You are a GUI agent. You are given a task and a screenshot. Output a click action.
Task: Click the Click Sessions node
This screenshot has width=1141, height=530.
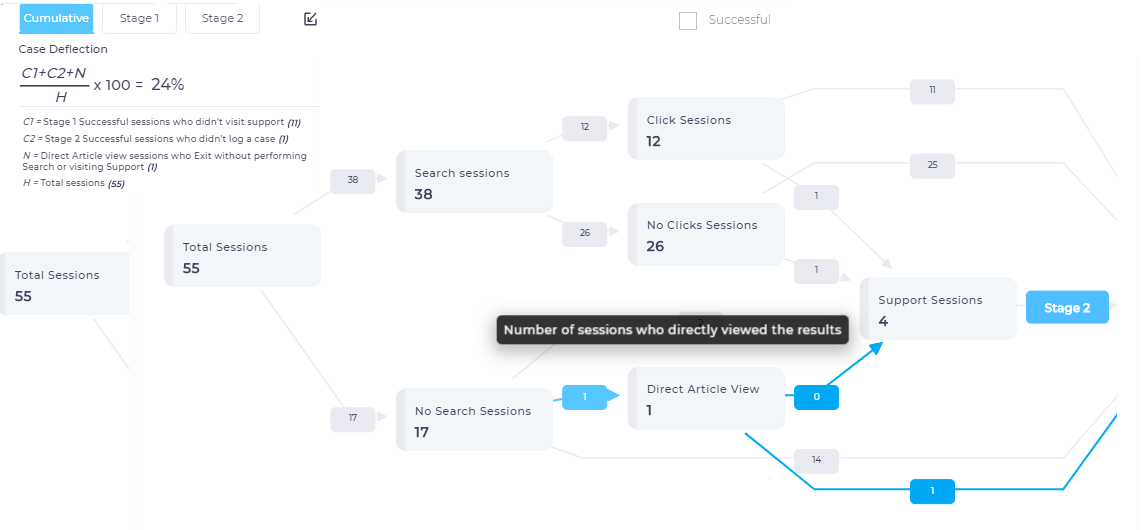(707, 129)
